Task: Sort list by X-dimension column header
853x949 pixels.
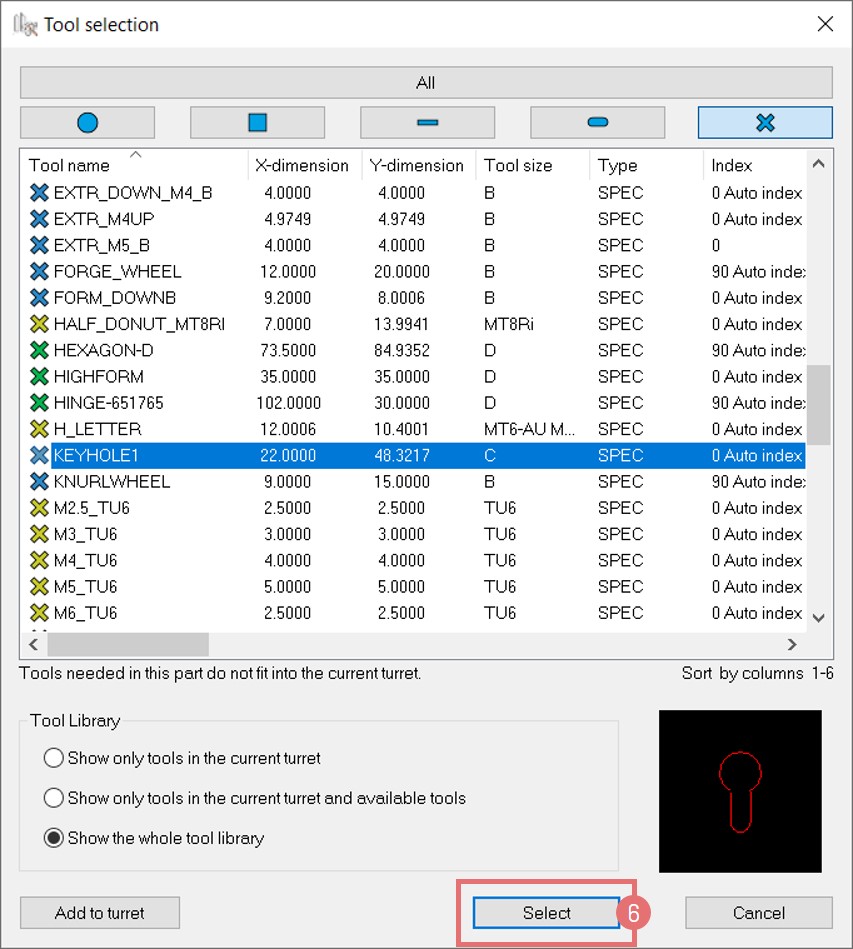Action: click(302, 165)
